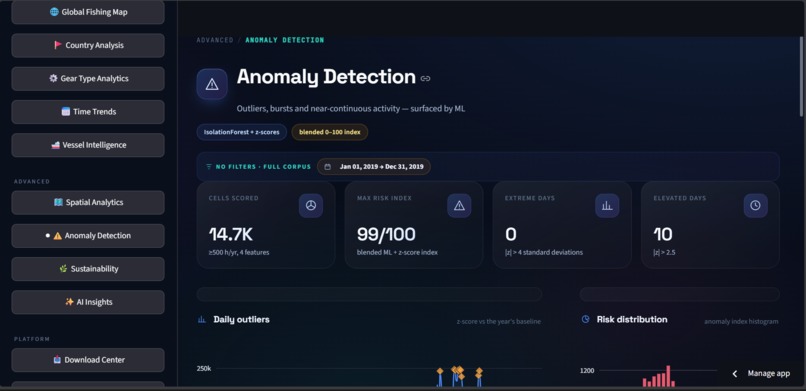The image size is (806, 391).
Task: Open Spatial Analytics page
Action: click(x=88, y=202)
